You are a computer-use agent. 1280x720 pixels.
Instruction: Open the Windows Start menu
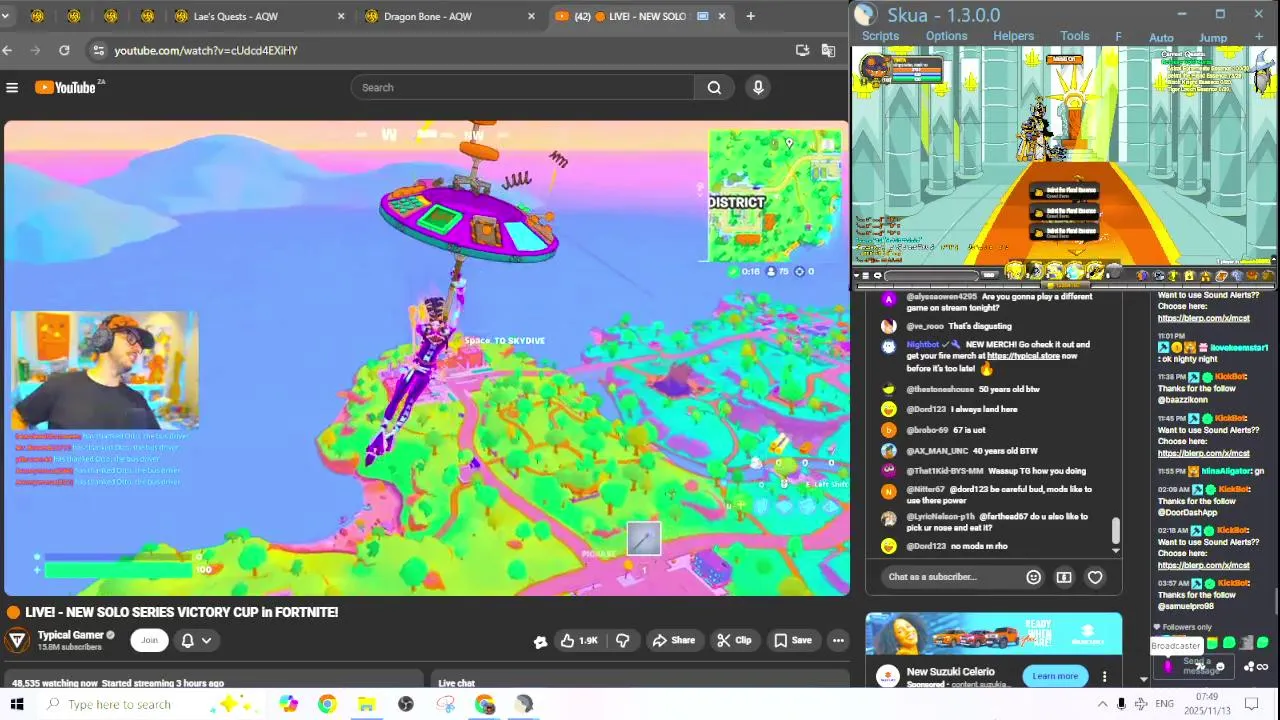coord(17,704)
